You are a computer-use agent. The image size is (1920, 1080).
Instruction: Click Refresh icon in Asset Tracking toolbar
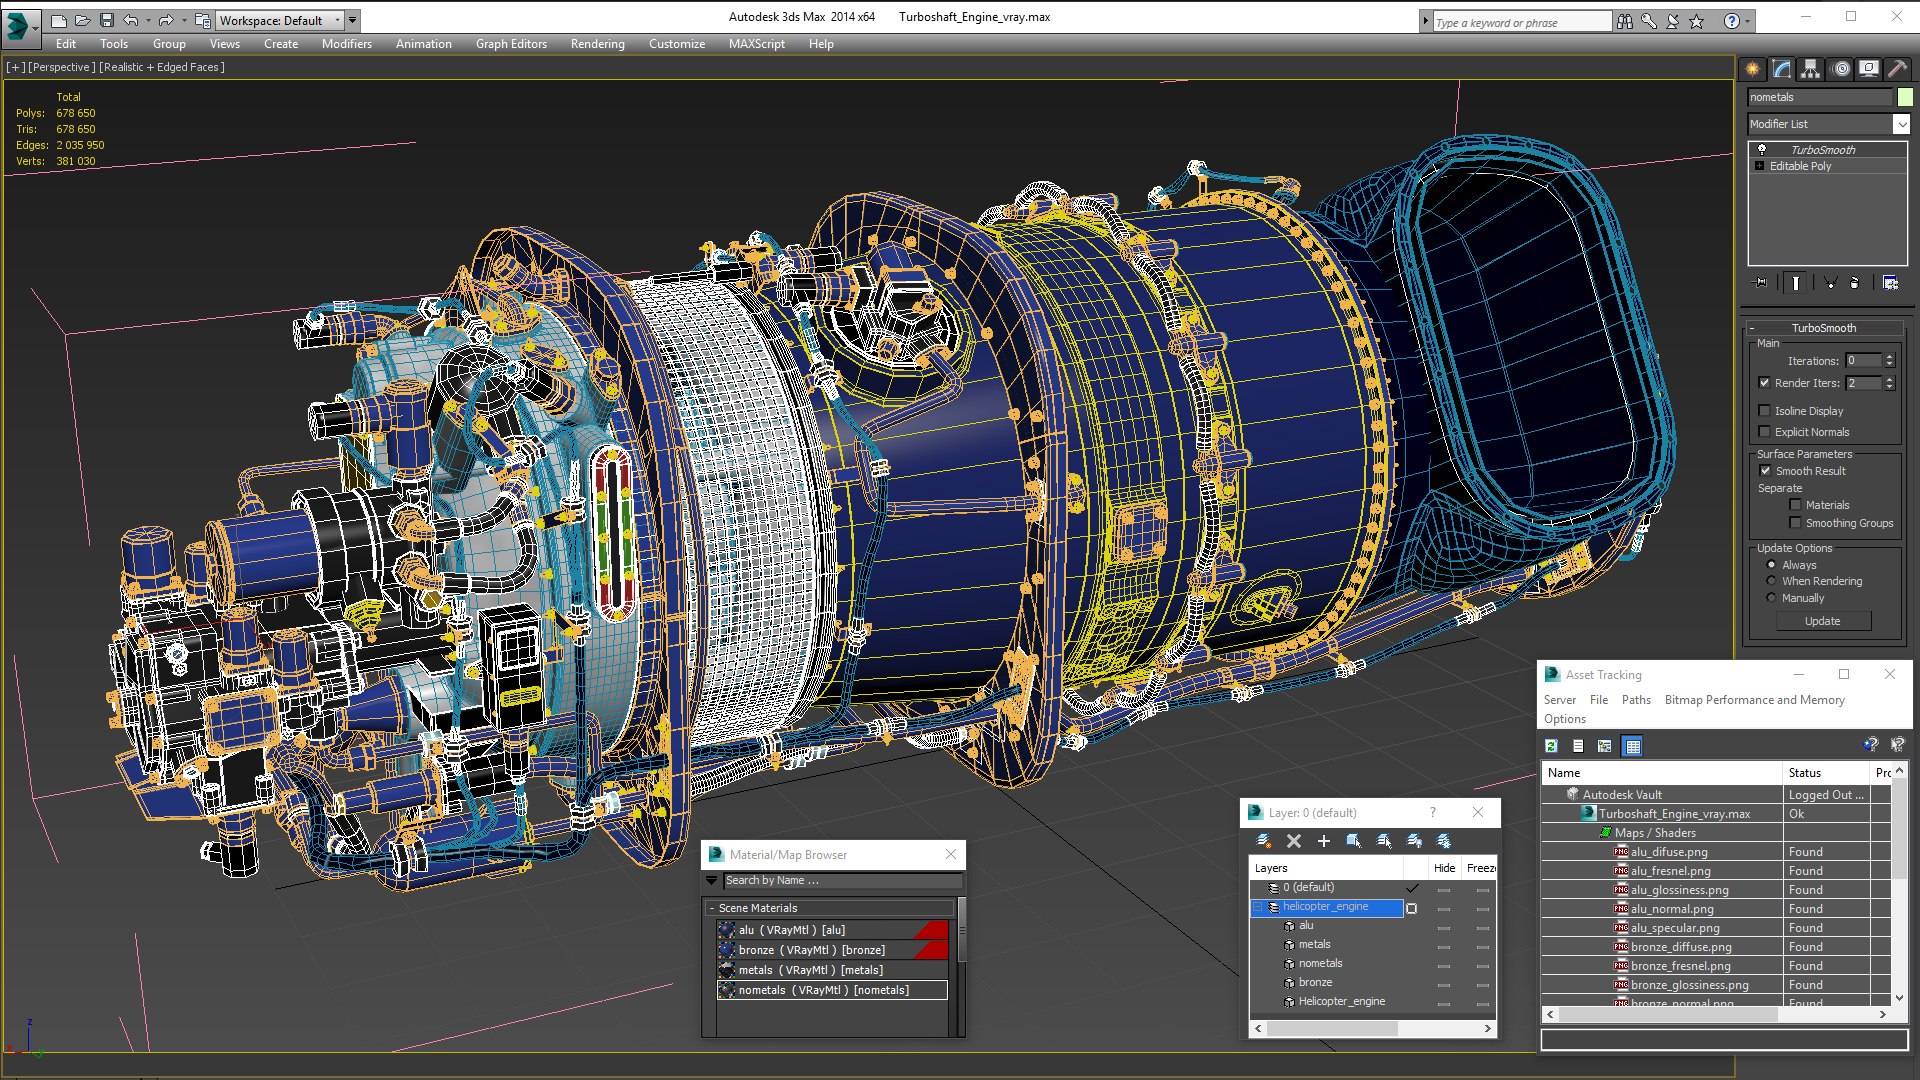(1552, 746)
